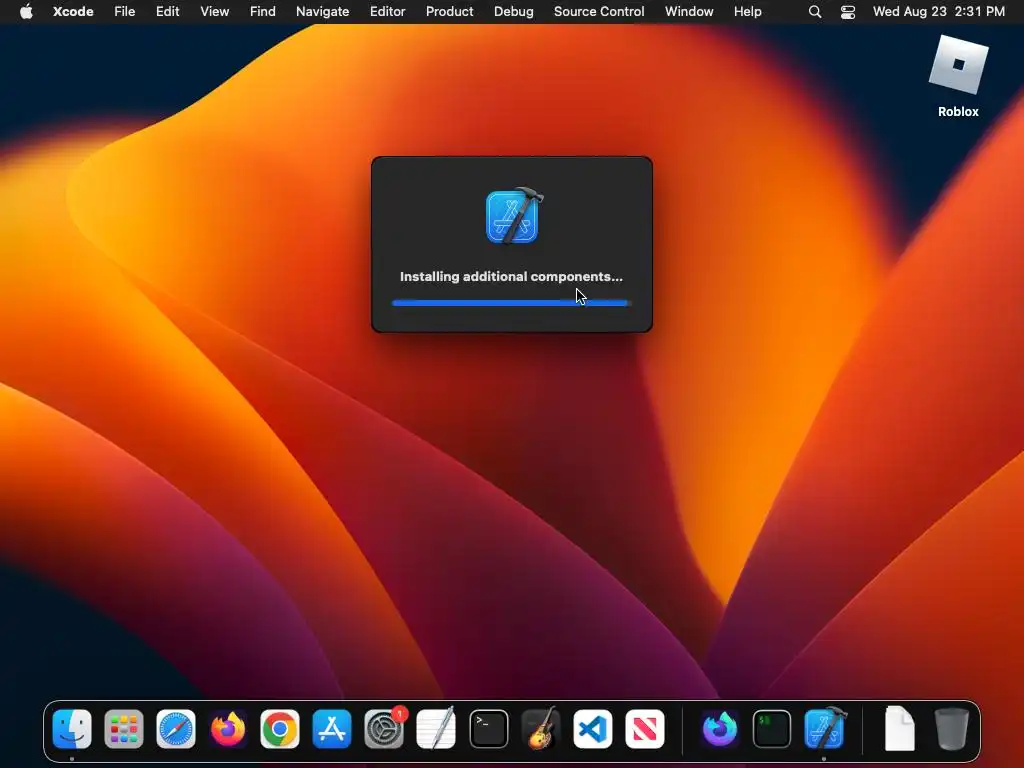The width and height of the screenshot is (1024, 768).
Task: Open the Window menu
Action: 689,11
